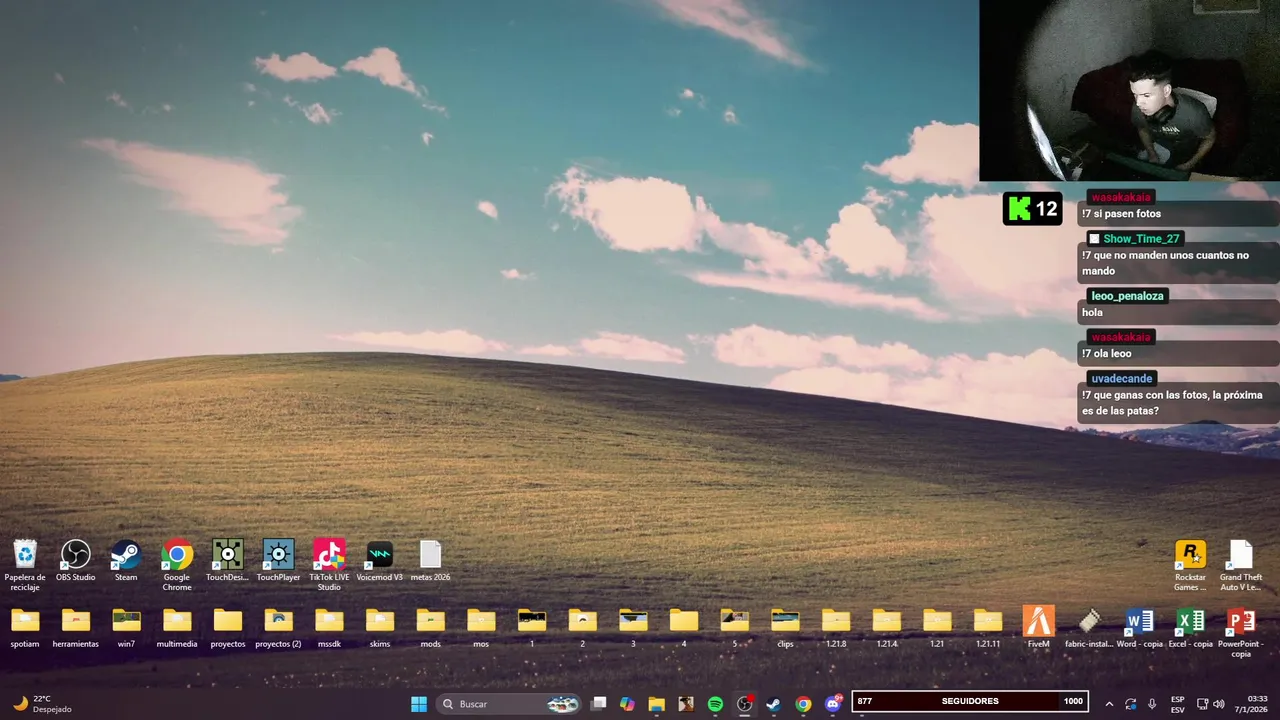This screenshot has width=1280, height=720.
Task: Select the folder named 1
Action: 532,627
